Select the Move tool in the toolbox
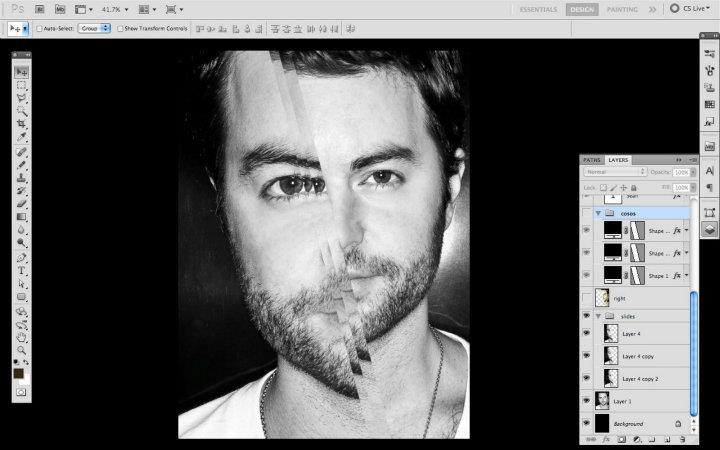This screenshot has height=450, width=720. tap(21, 72)
